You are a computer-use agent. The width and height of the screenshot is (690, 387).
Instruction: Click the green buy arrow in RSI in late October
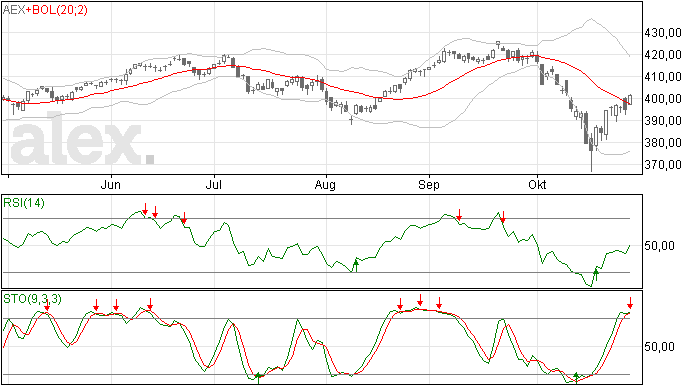596,274
